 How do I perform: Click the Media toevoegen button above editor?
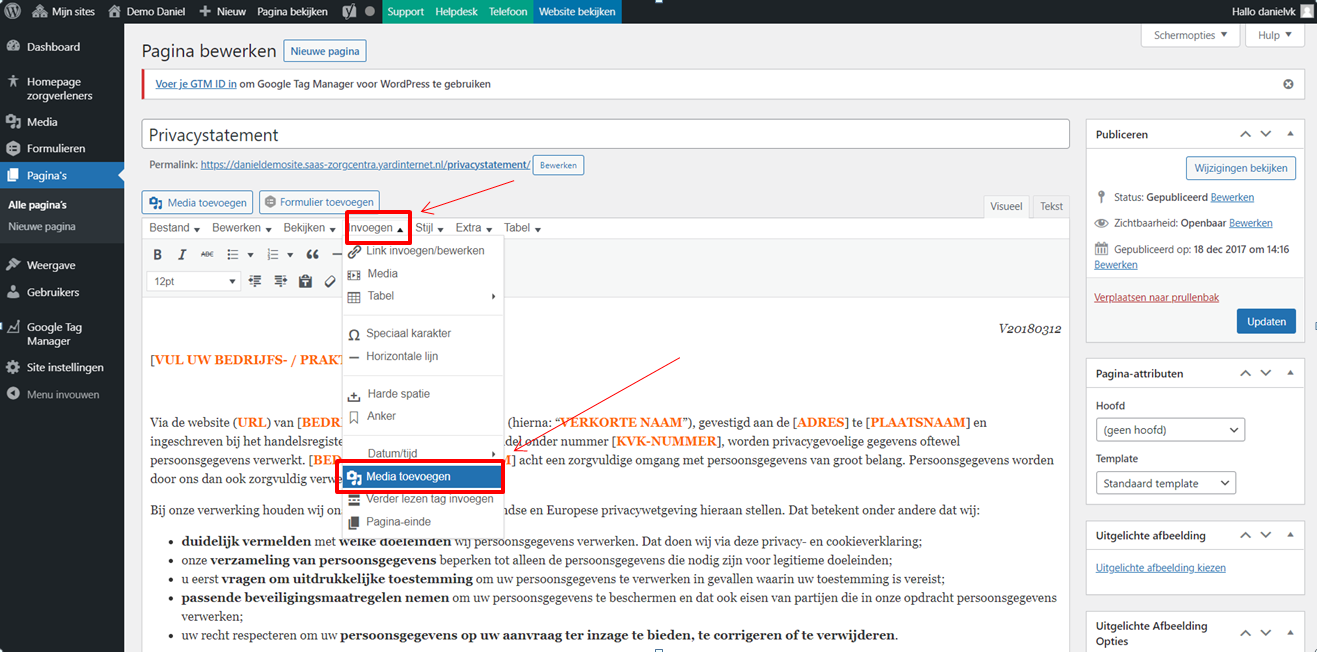pyautogui.click(x=197, y=202)
